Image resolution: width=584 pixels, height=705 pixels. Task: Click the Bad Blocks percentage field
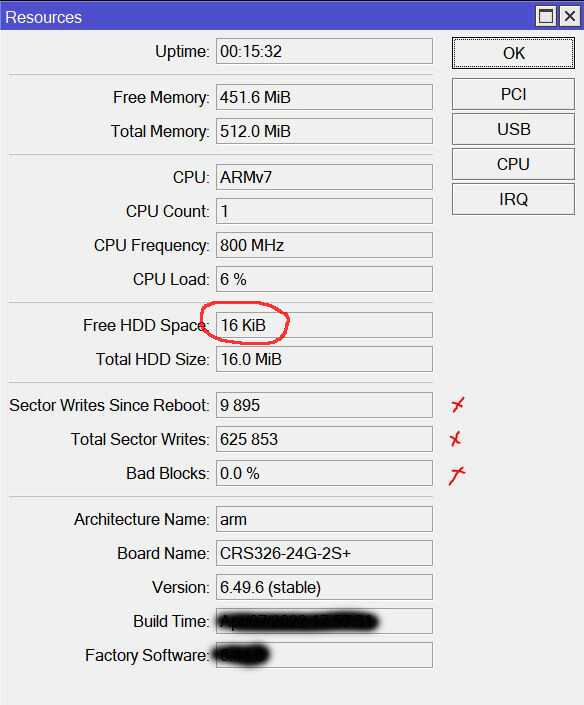click(324, 473)
